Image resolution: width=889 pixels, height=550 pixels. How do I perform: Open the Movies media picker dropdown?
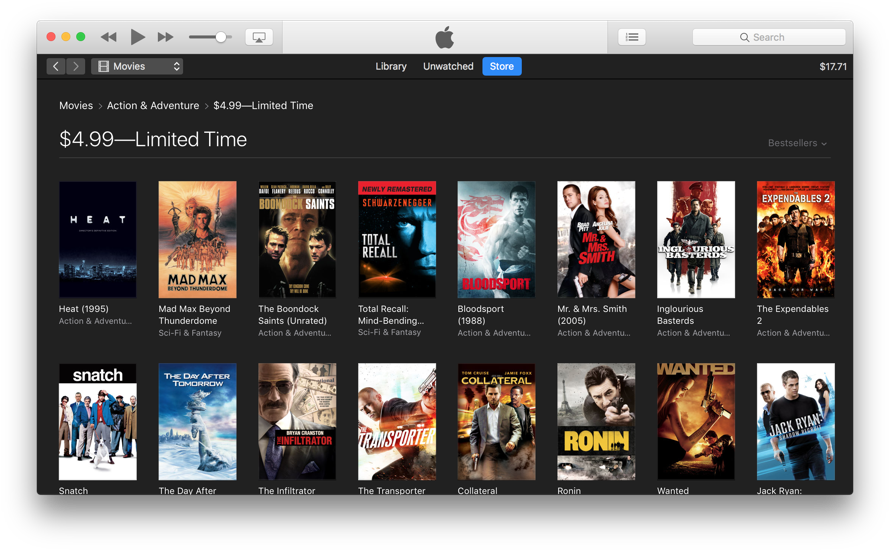click(137, 66)
